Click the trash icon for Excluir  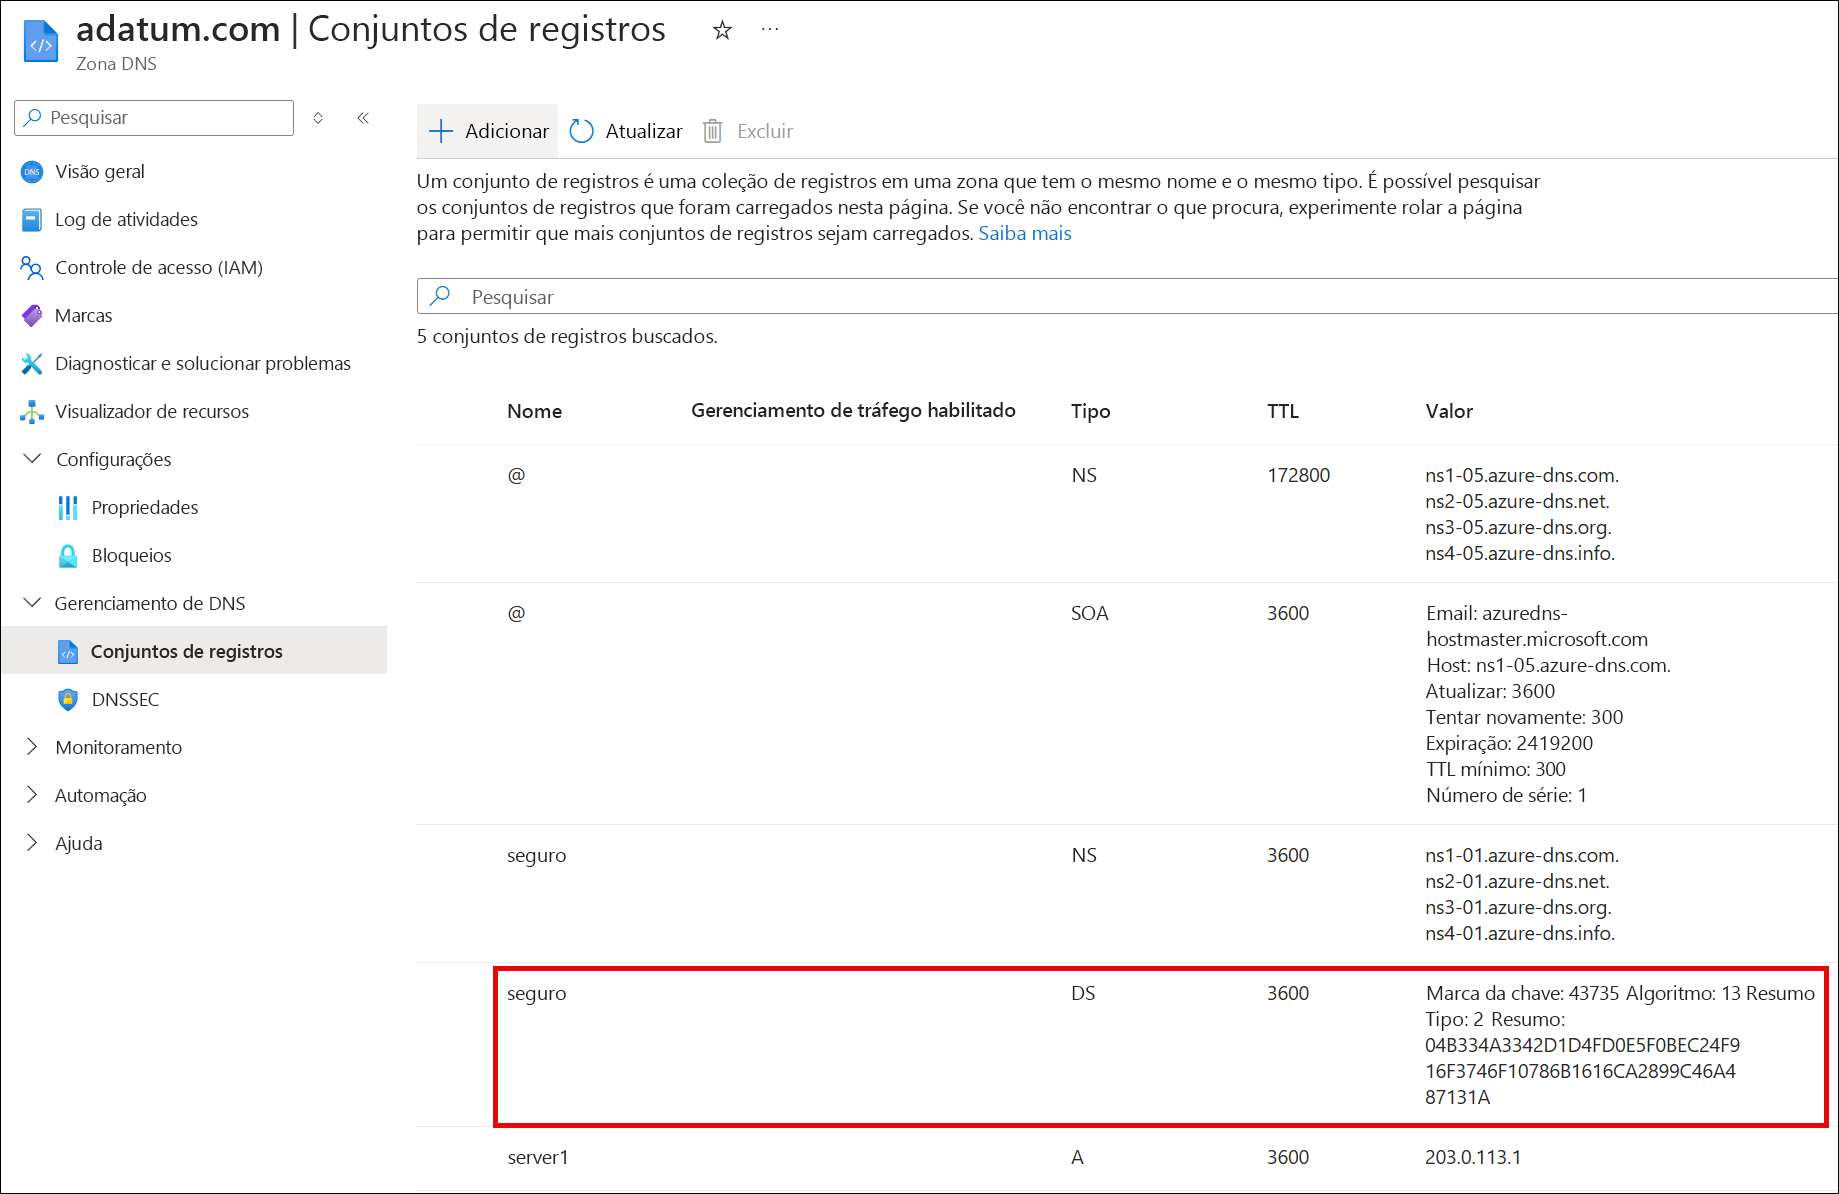tap(712, 131)
